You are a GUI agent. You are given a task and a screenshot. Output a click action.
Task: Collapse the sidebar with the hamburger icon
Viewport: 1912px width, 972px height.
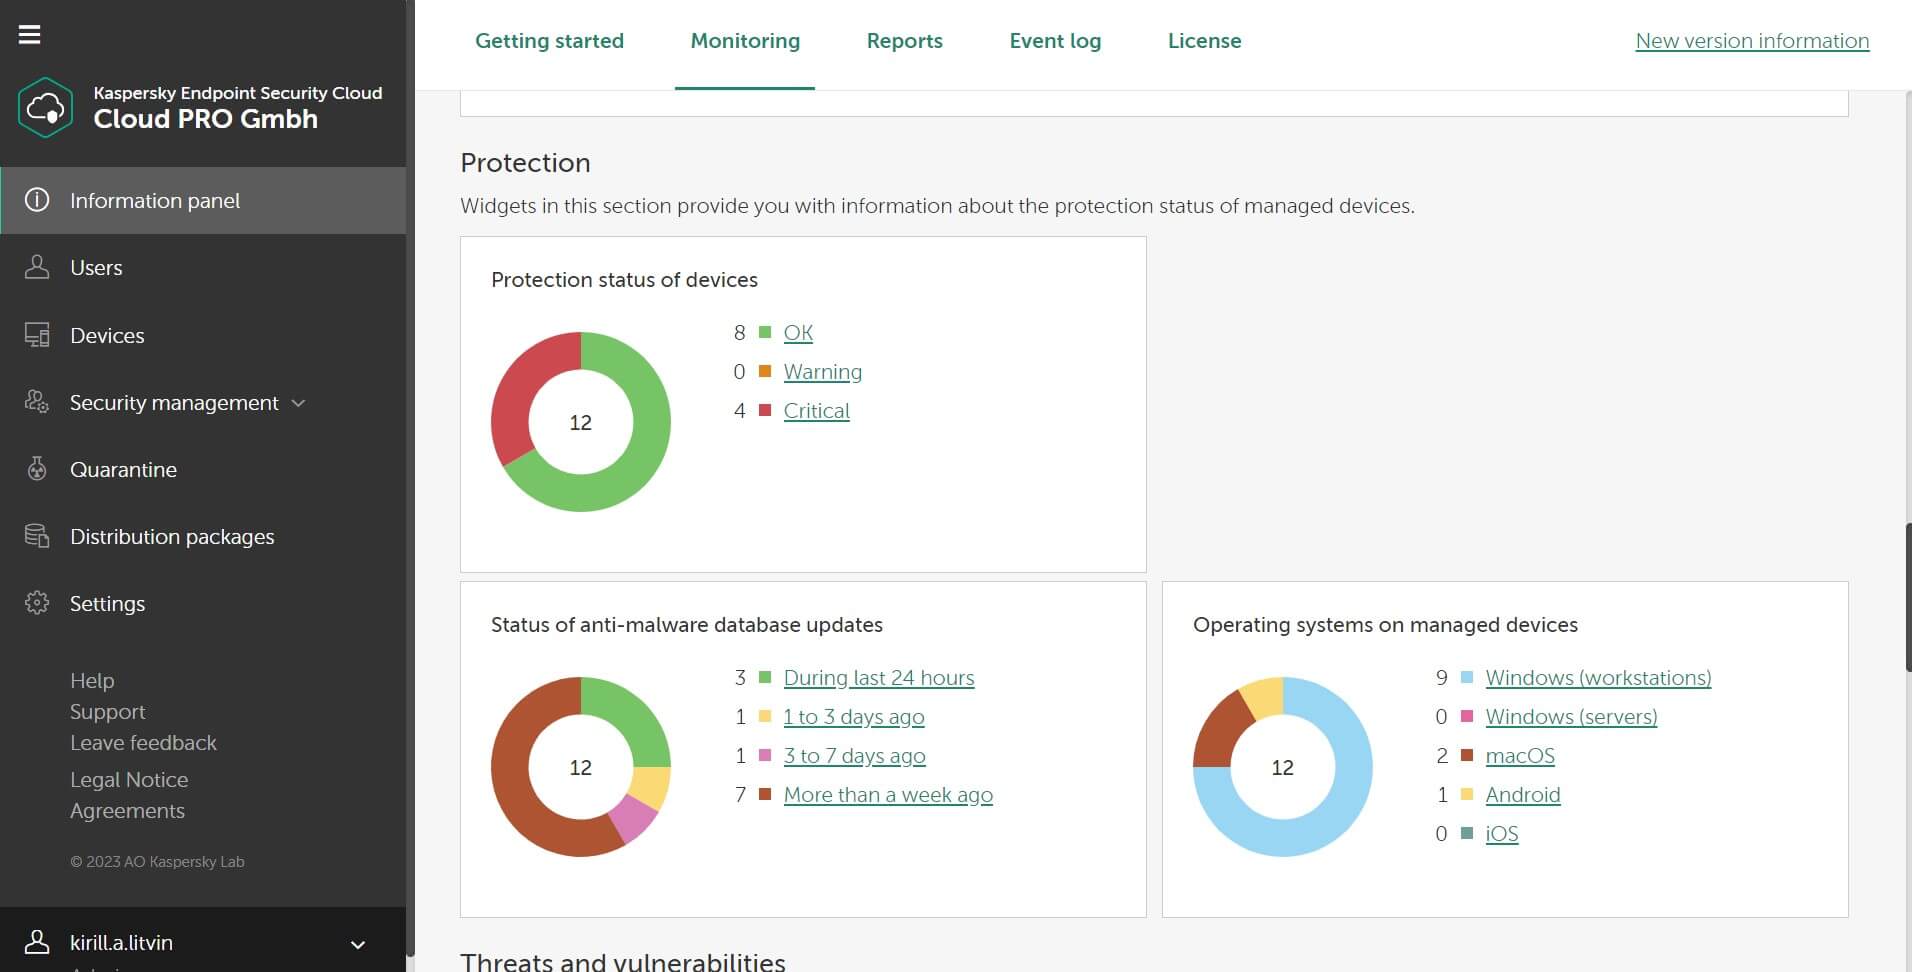29,33
